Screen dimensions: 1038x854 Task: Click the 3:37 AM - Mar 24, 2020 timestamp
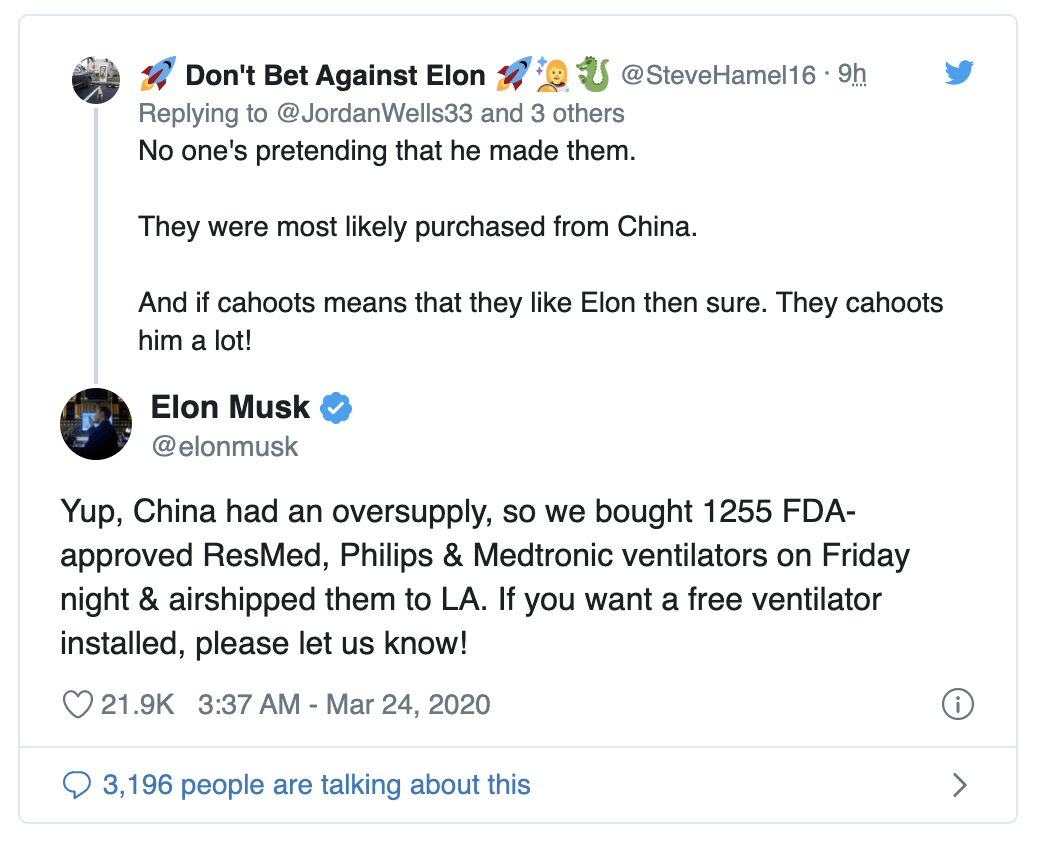coord(344,704)
